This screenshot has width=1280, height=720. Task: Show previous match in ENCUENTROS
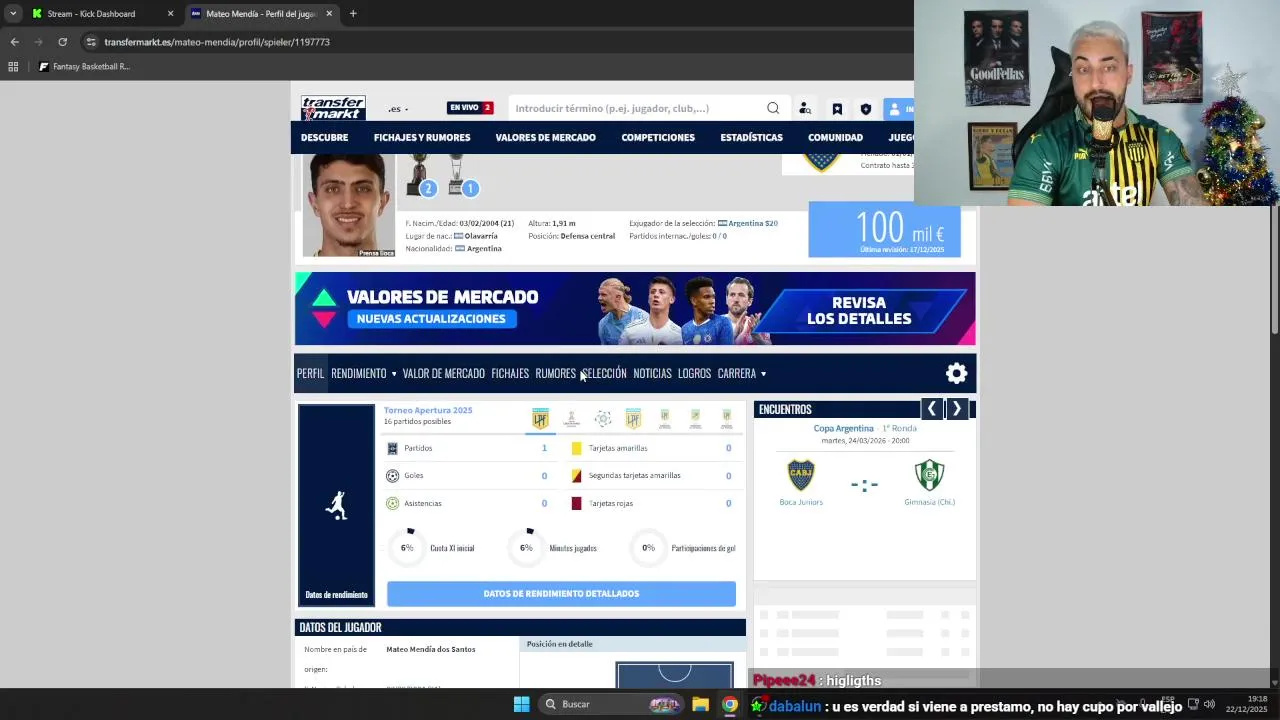pyautogui.click(x=931, y=408)
